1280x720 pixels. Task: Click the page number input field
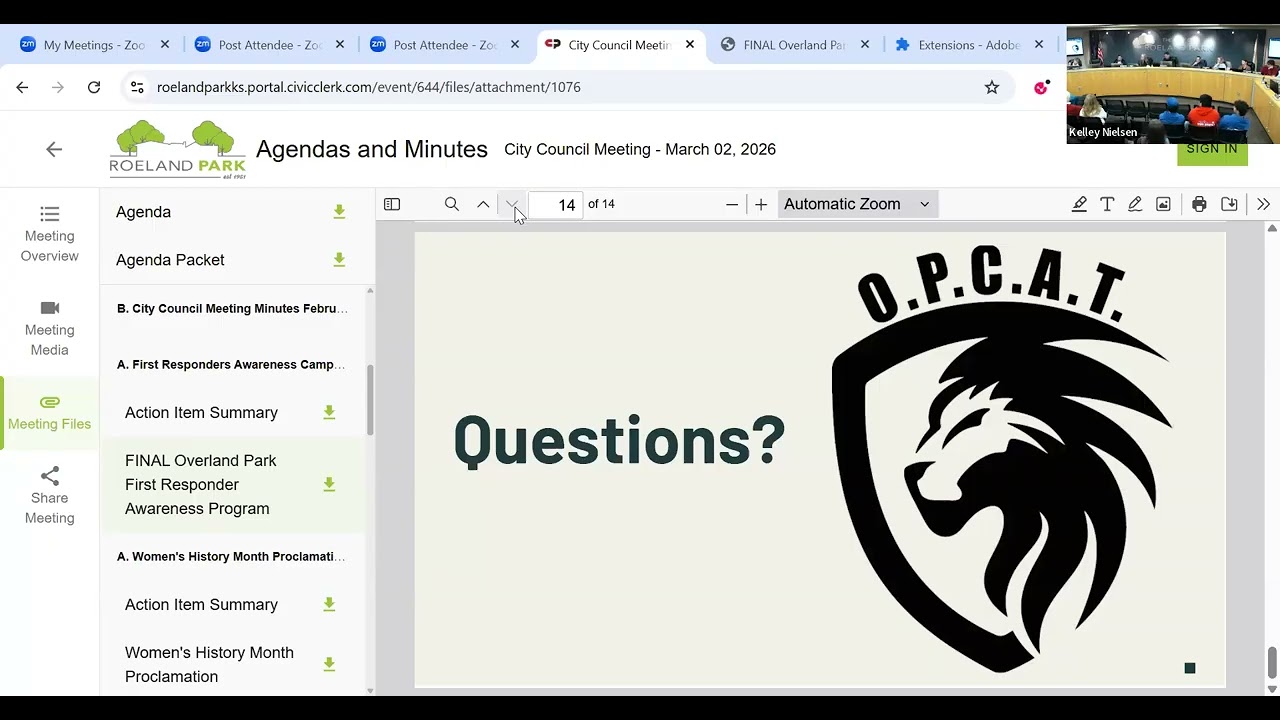click(x=555, y=204)
